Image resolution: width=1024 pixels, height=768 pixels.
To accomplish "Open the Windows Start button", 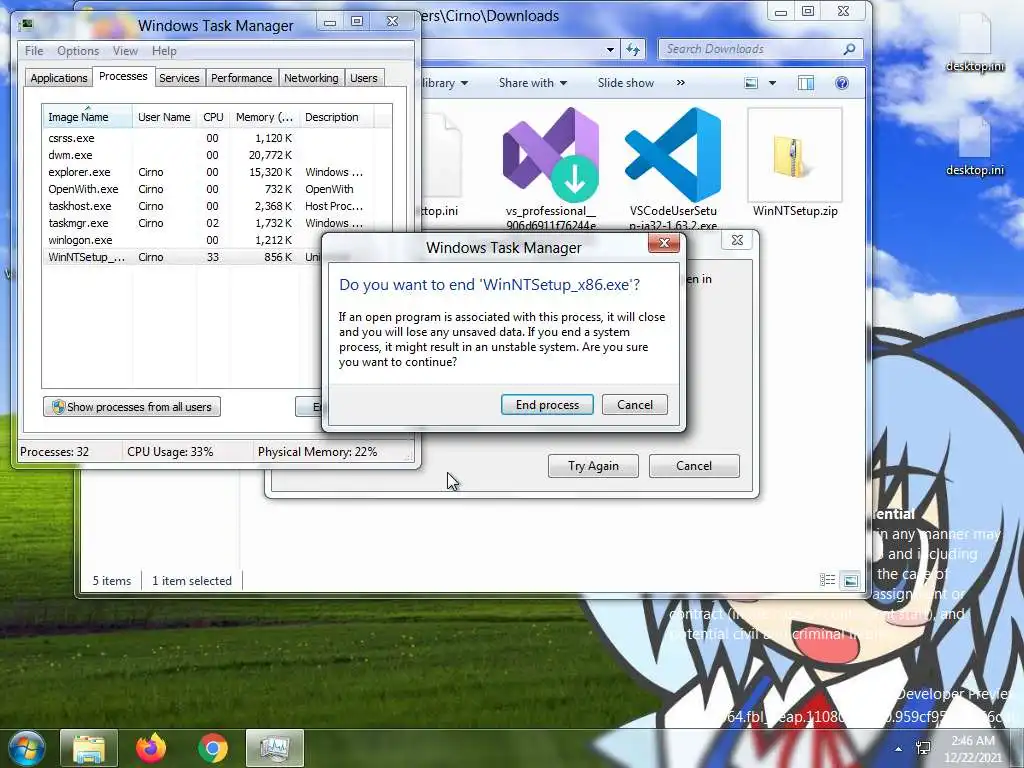I will coord(26,748).
